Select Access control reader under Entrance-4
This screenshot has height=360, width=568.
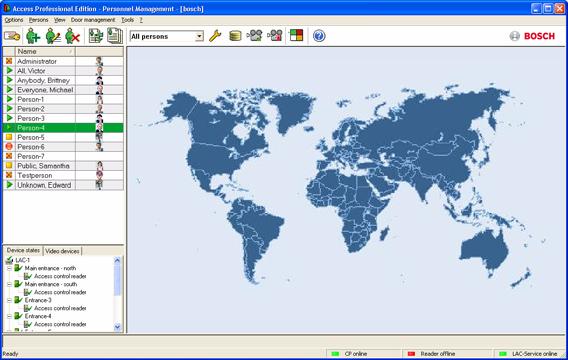click(x=60, y=324)
